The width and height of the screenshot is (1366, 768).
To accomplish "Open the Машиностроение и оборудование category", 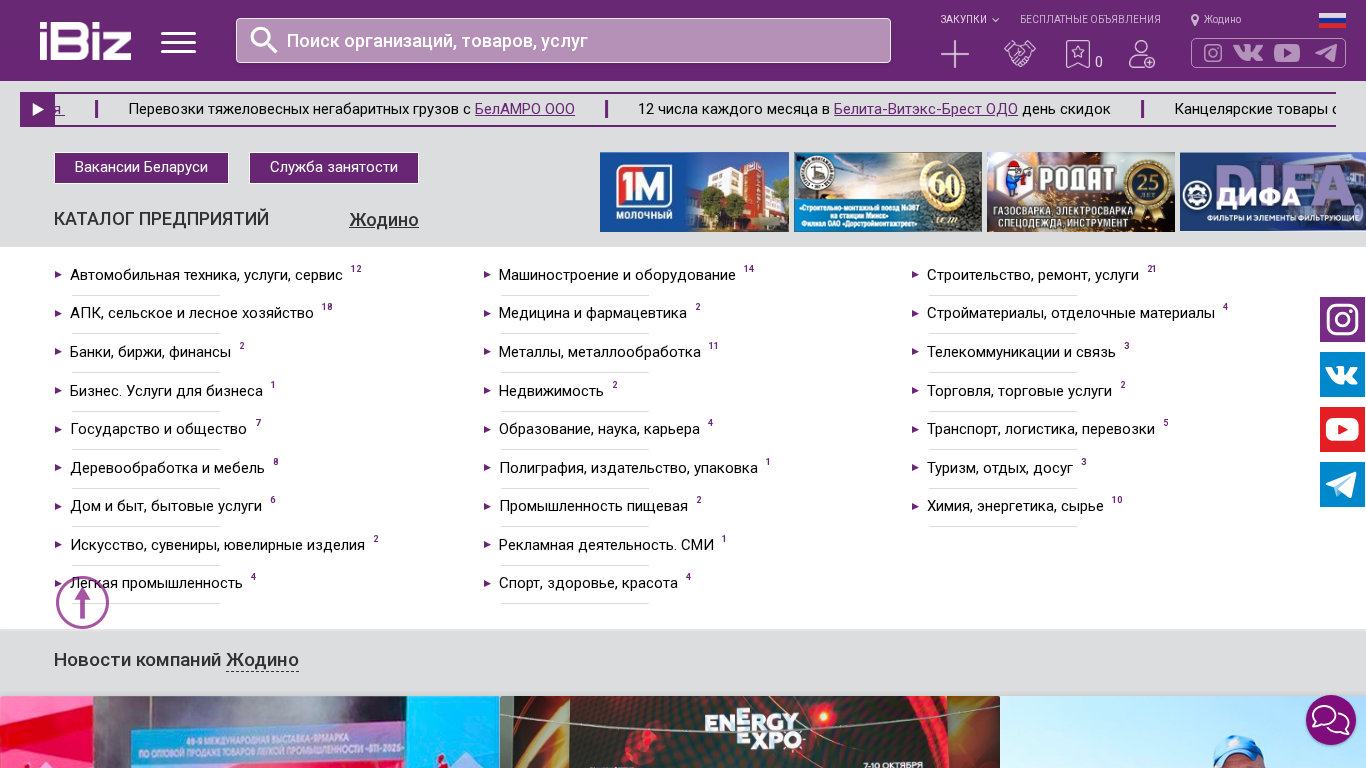I will coord(617,275).
